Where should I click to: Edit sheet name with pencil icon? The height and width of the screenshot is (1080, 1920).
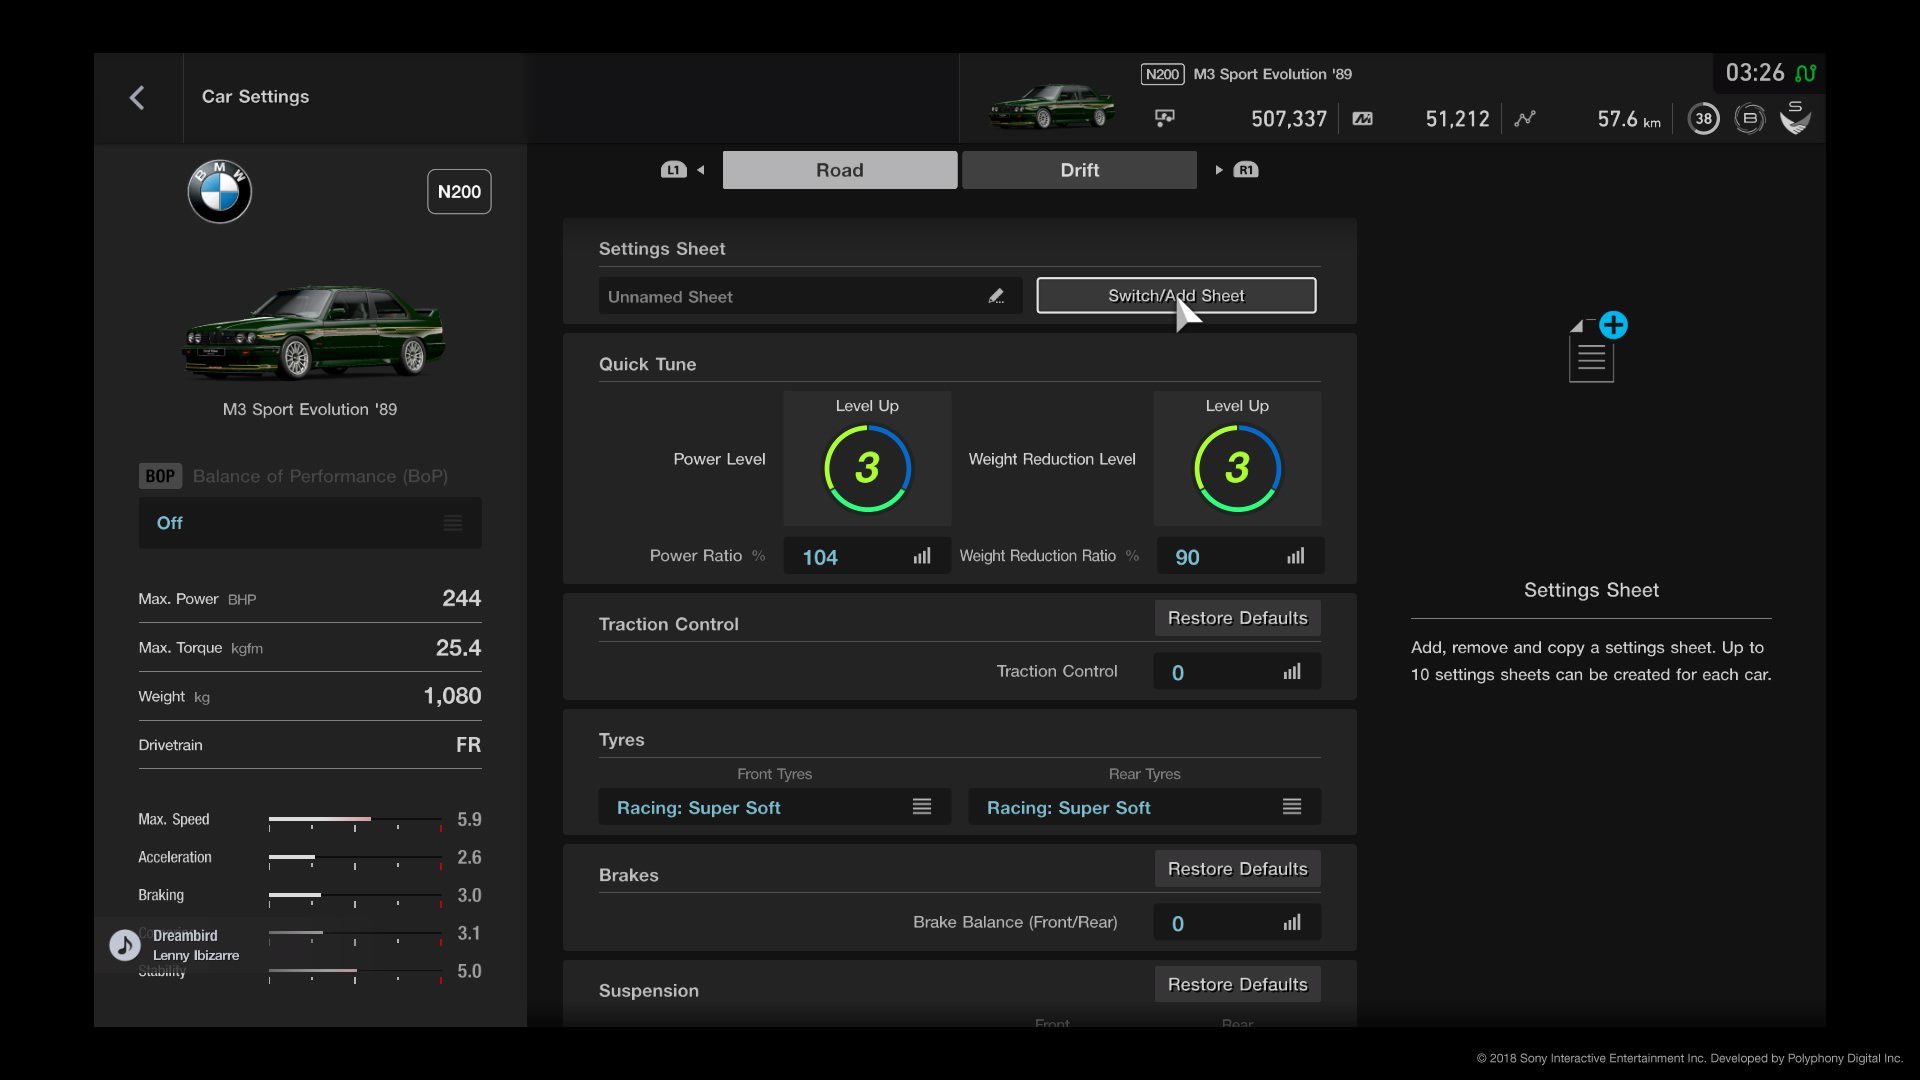click(x=996, y=296)
